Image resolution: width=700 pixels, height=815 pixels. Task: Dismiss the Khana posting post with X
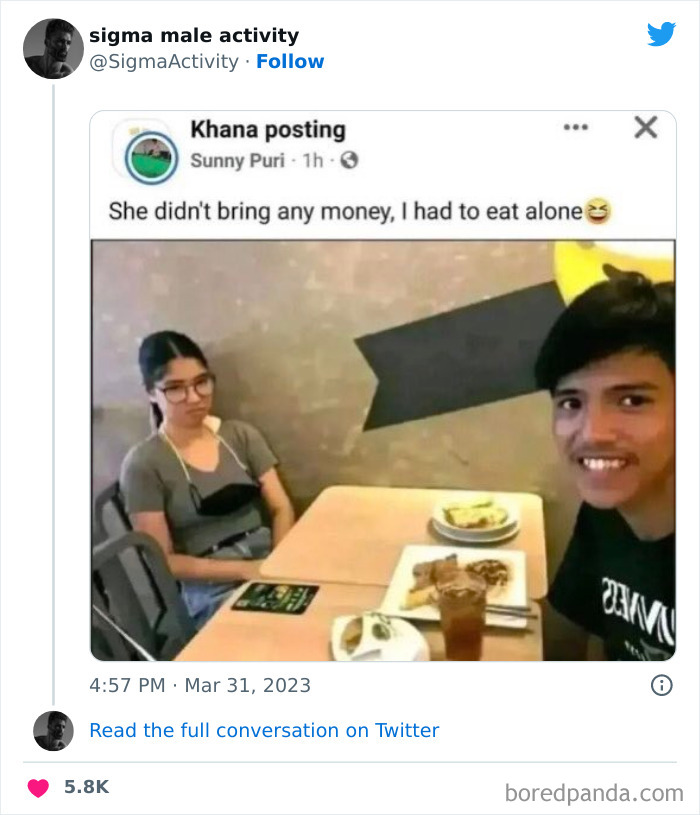click(646, 127)
